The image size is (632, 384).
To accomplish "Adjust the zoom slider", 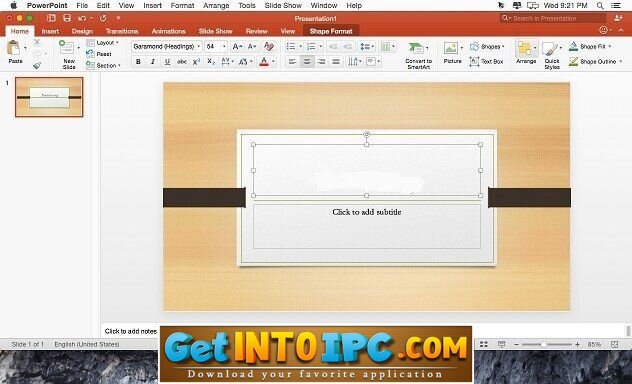I will [x=544, y=345].
